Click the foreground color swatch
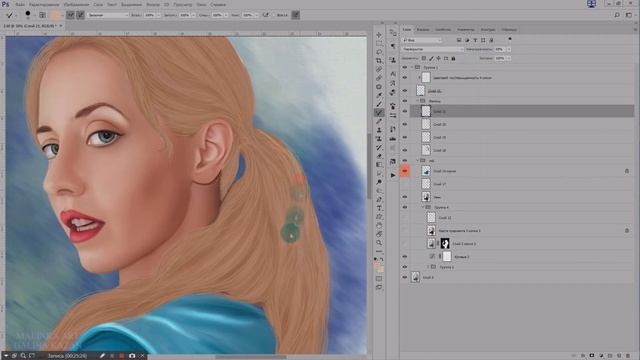 (x=378, y=266)
